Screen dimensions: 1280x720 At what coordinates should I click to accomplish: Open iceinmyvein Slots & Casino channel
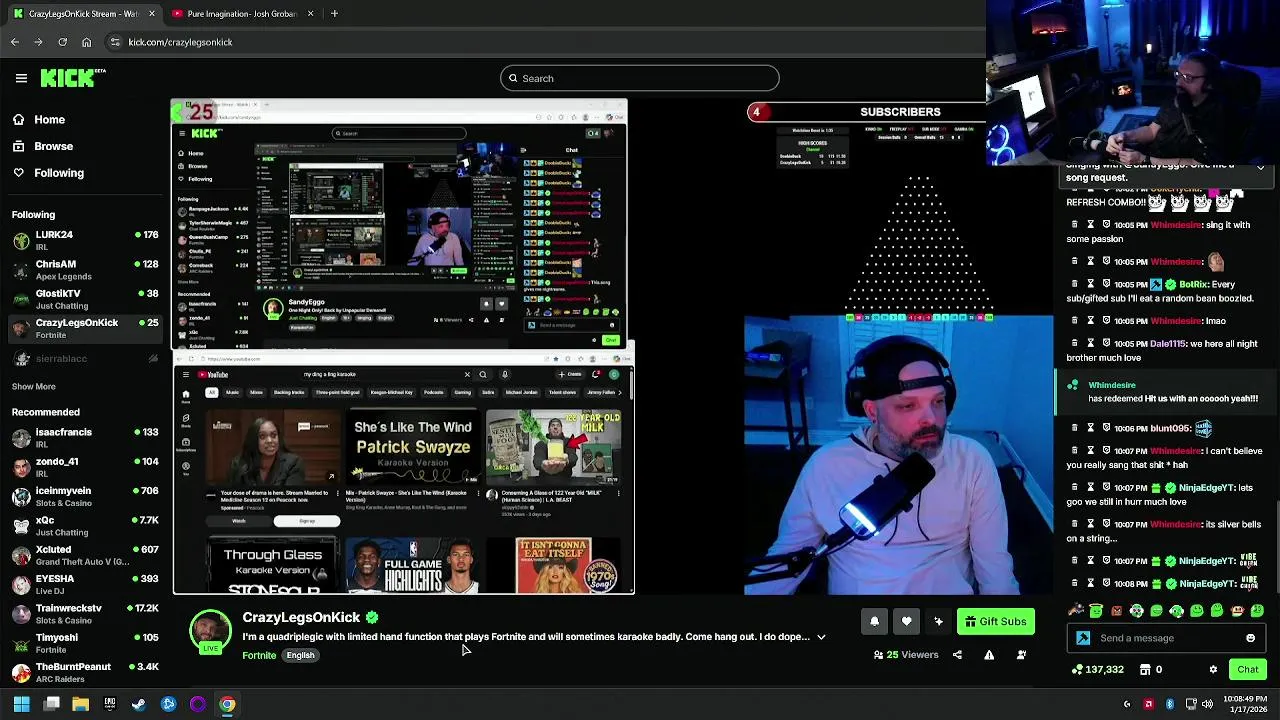84,496
